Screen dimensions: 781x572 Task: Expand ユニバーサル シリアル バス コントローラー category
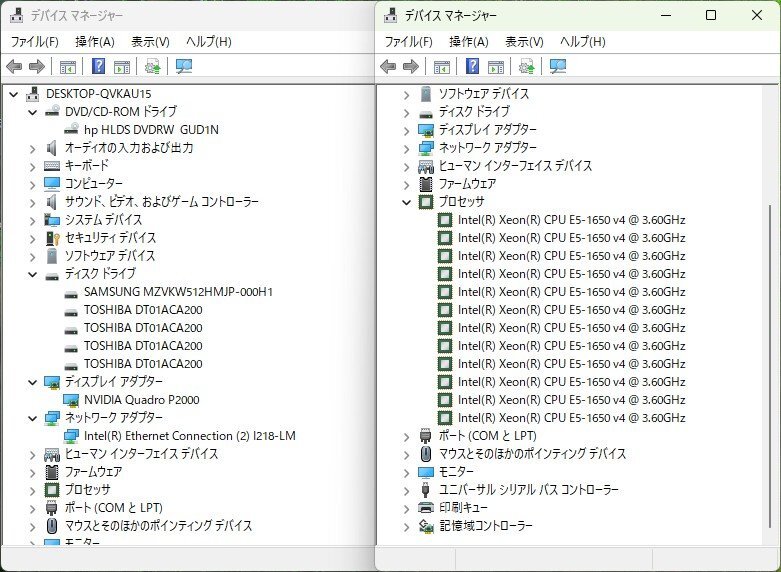click(x=406, y=490)
